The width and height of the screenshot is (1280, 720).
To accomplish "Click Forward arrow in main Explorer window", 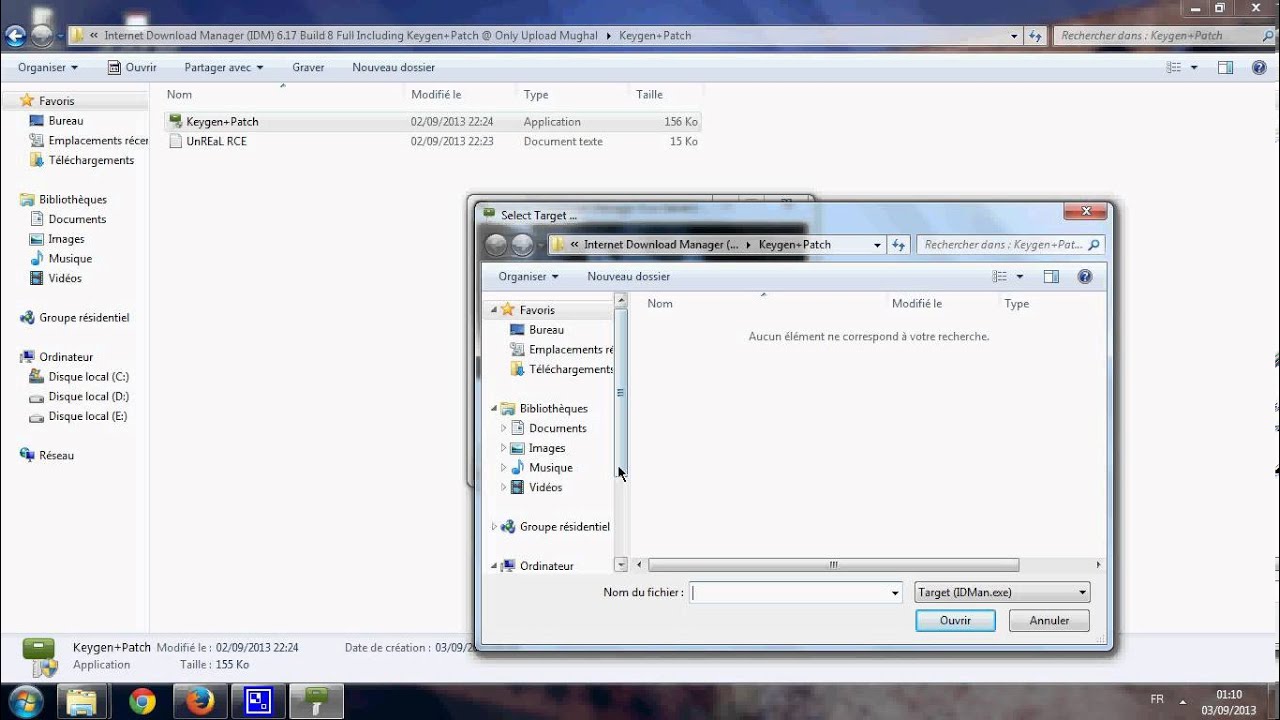I will (42, 37).
